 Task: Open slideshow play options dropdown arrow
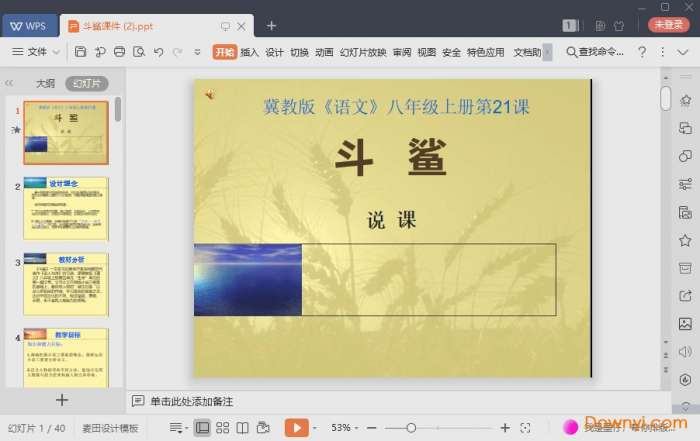[315, 428]
